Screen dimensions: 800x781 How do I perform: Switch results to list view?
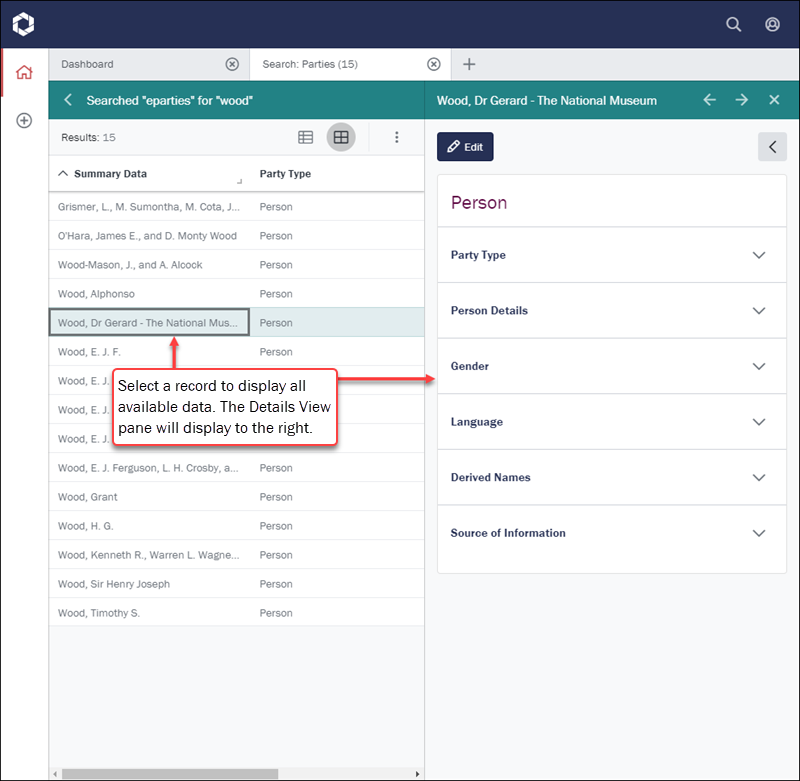coord(306,137)
